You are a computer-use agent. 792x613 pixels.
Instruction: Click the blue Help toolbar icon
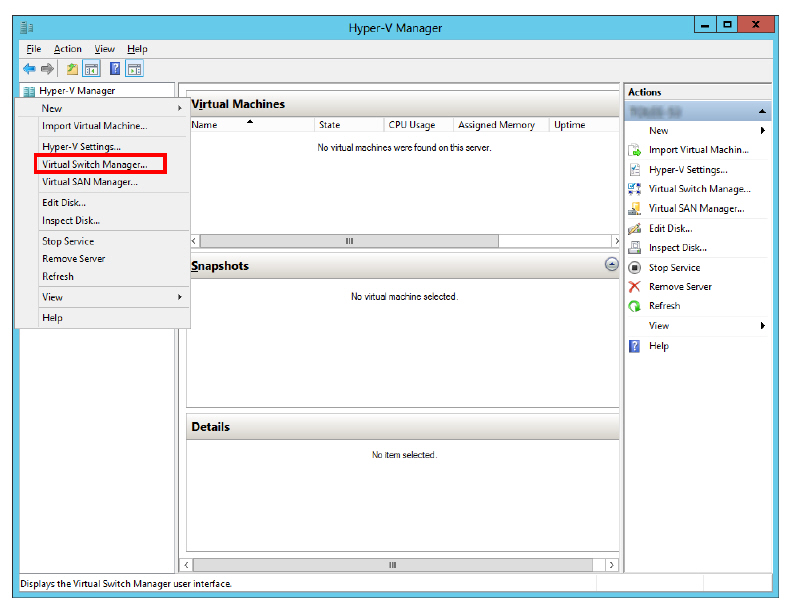(x=115, y=69)
